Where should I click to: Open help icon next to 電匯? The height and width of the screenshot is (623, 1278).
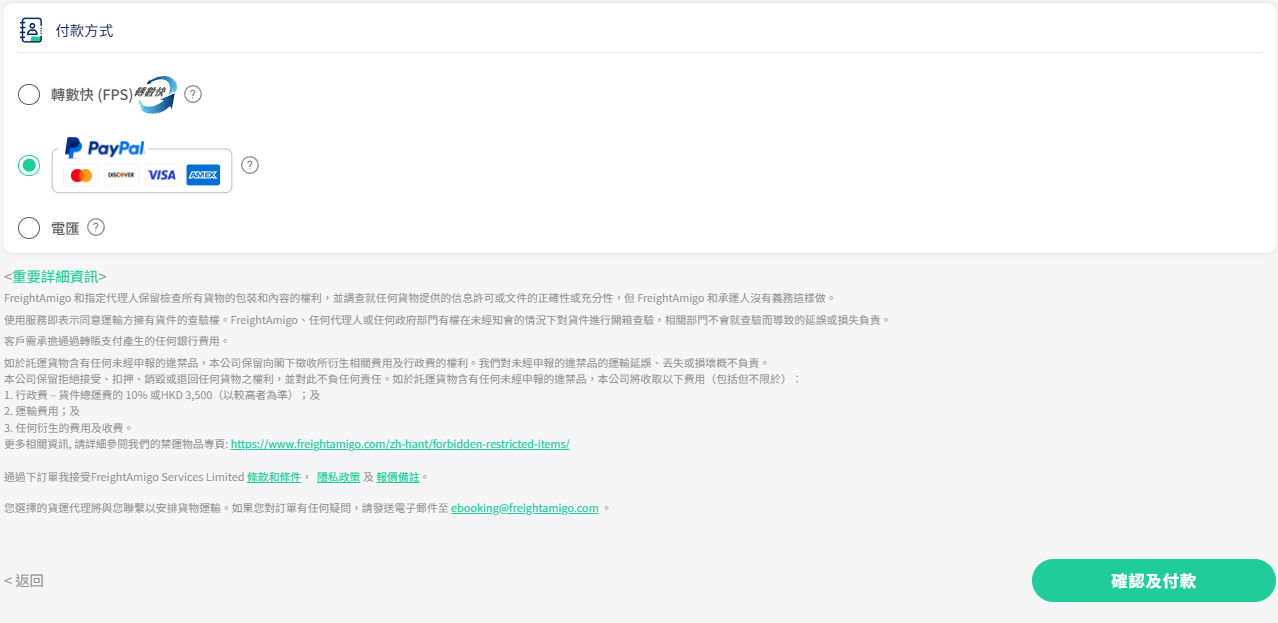click(96, 227)
